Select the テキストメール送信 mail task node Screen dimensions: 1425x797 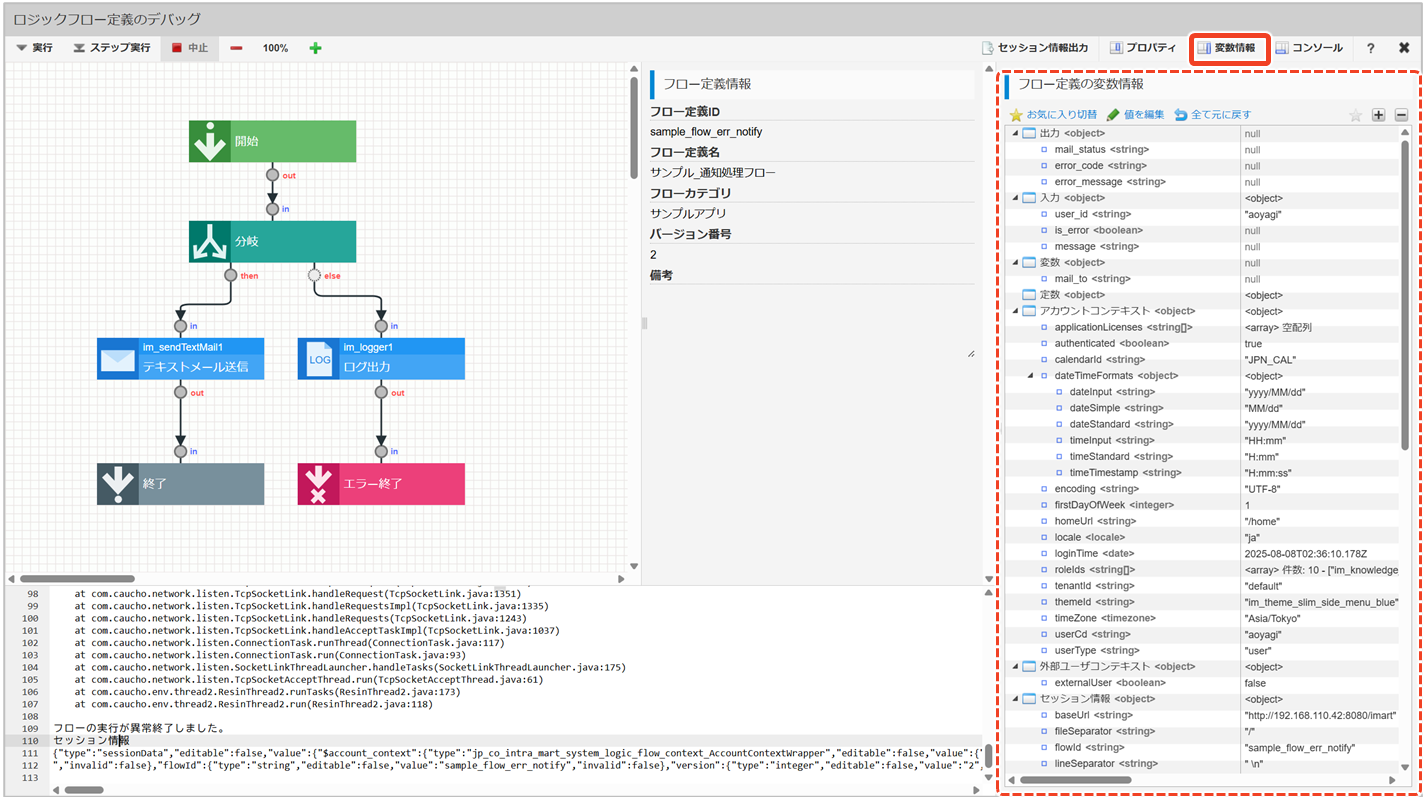pos(180,358)
